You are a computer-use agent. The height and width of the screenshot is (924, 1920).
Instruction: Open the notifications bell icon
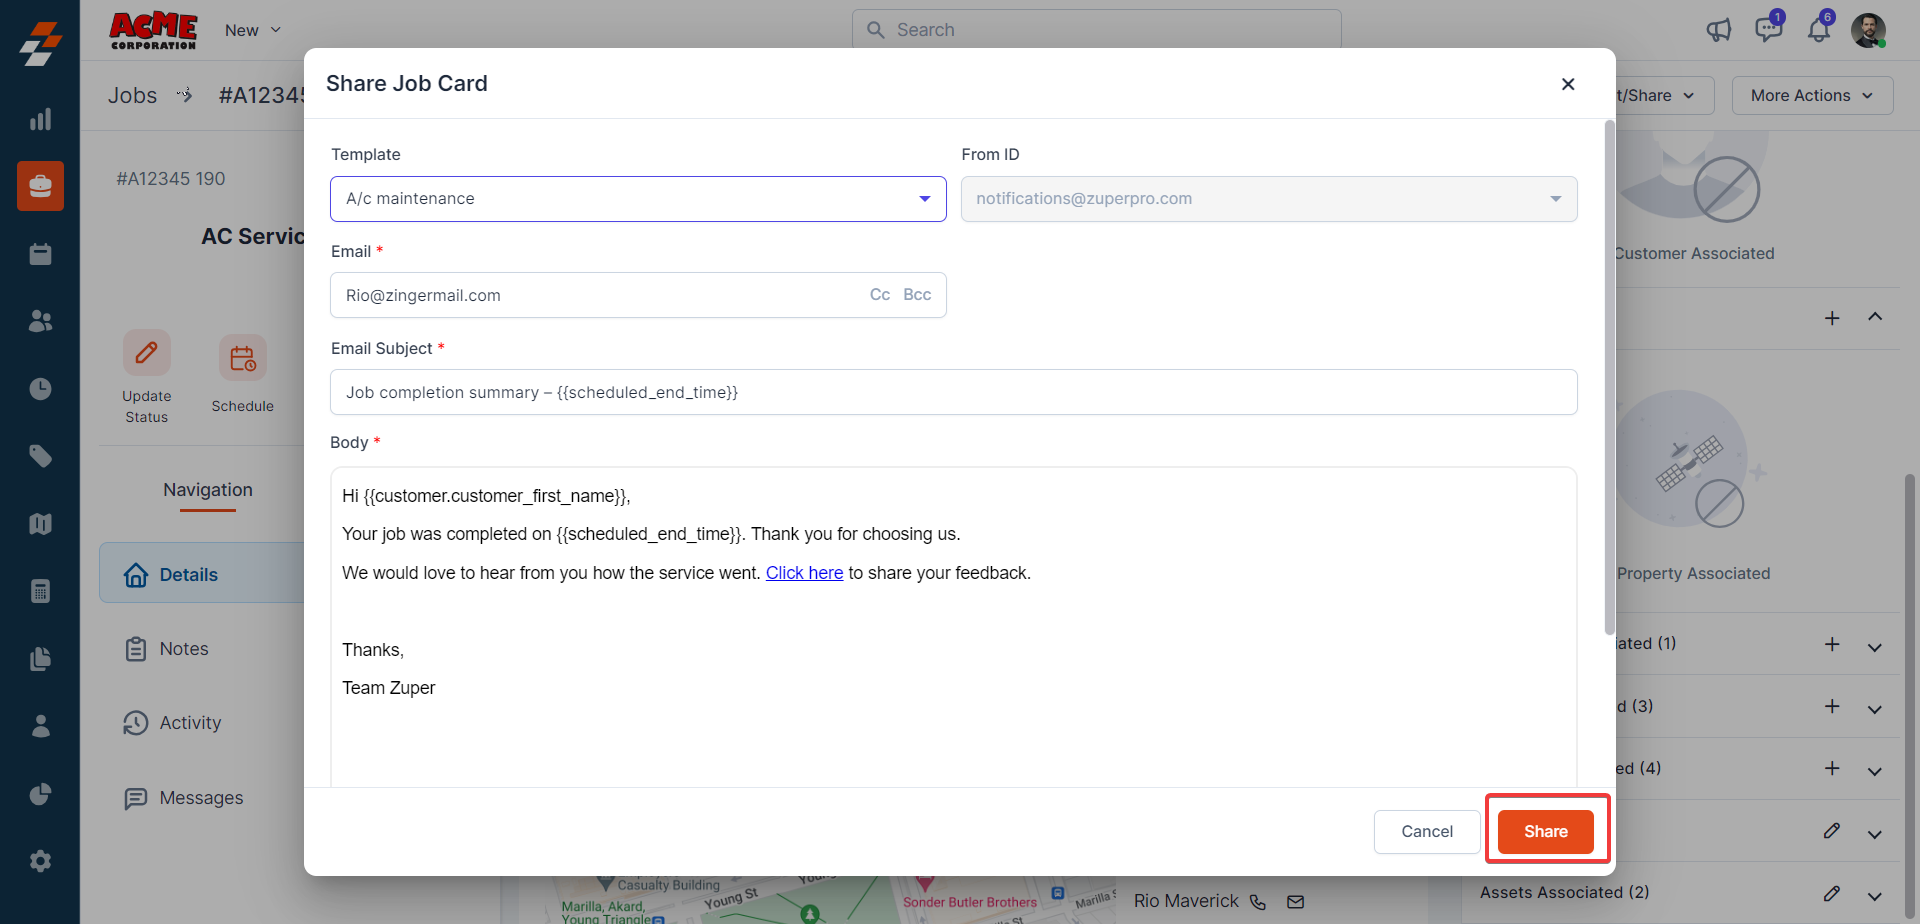1818,30
